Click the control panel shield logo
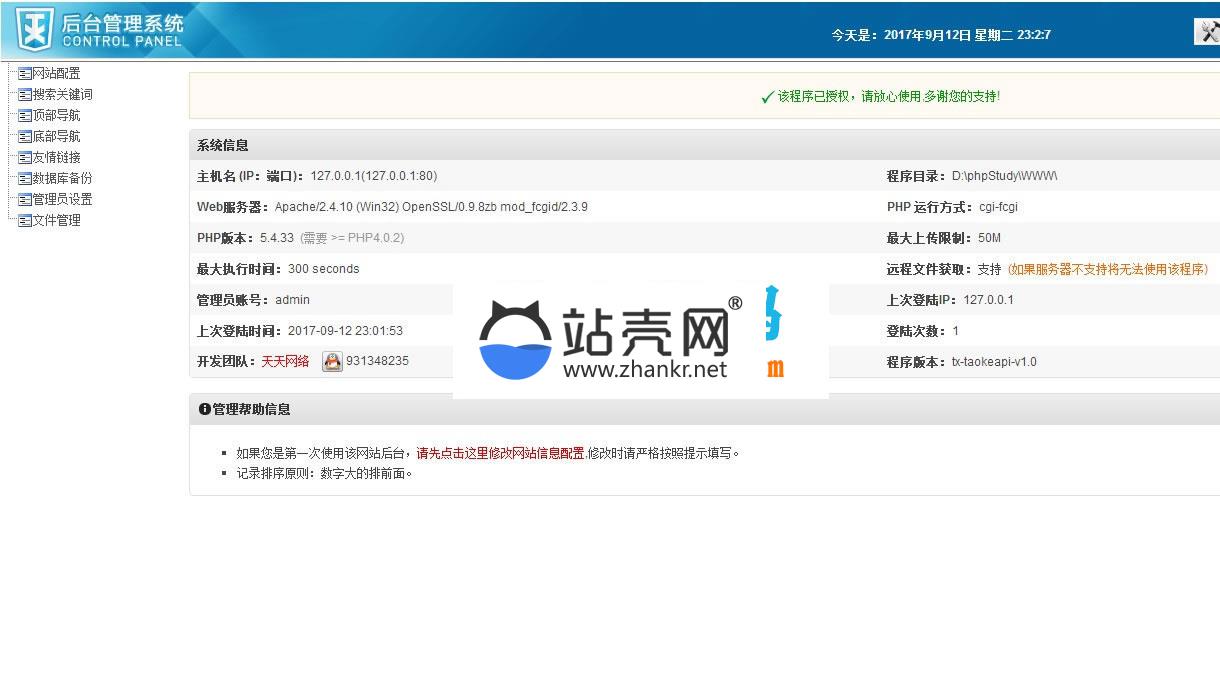This screenshot has height=681, width=1220. [35, 29]
